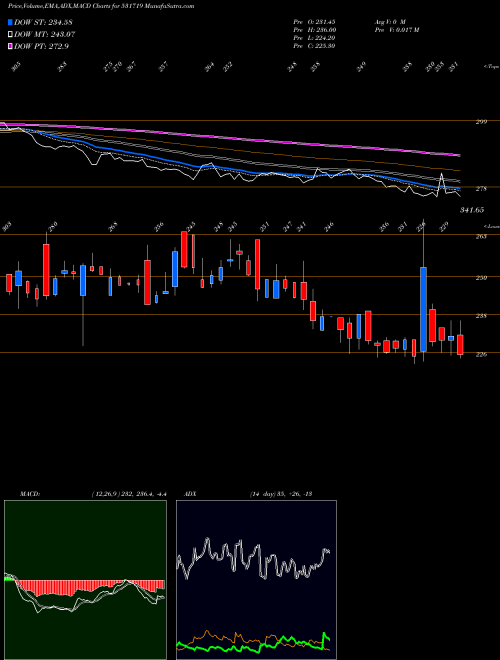Click the 263 candlestick axis label

(481, 237)
